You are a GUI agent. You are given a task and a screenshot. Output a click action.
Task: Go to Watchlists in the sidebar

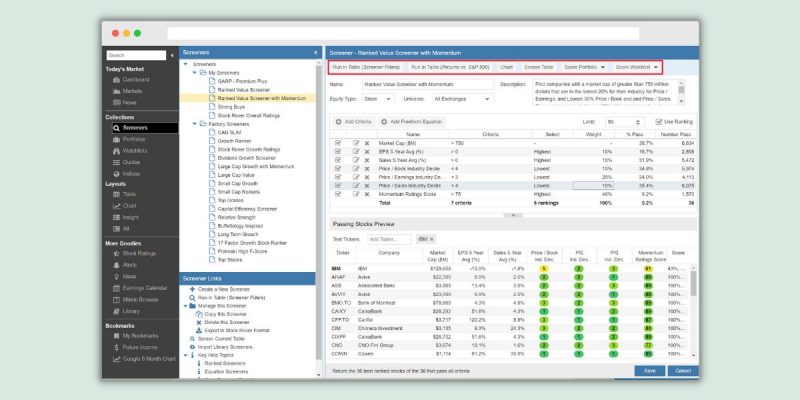[x=135, y=150]
